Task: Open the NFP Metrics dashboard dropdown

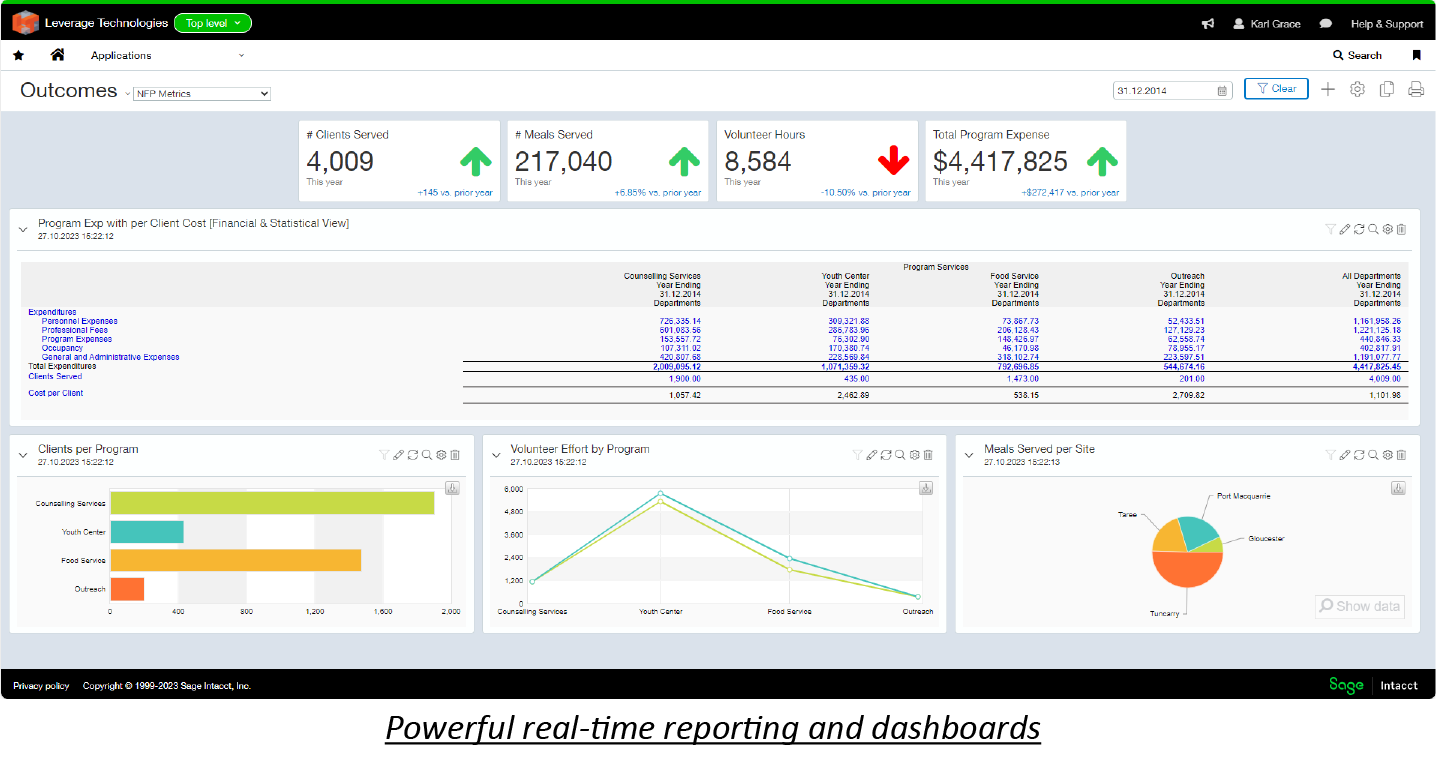Action: click(x=202, y=94)
